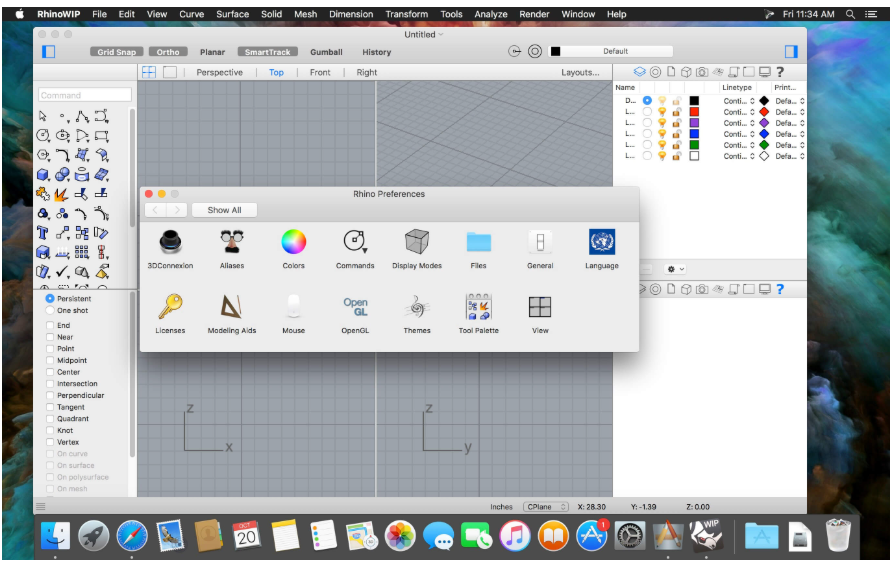Select One shot osnap radio button
The image size is (890, 562).
(x=50, y=311)
